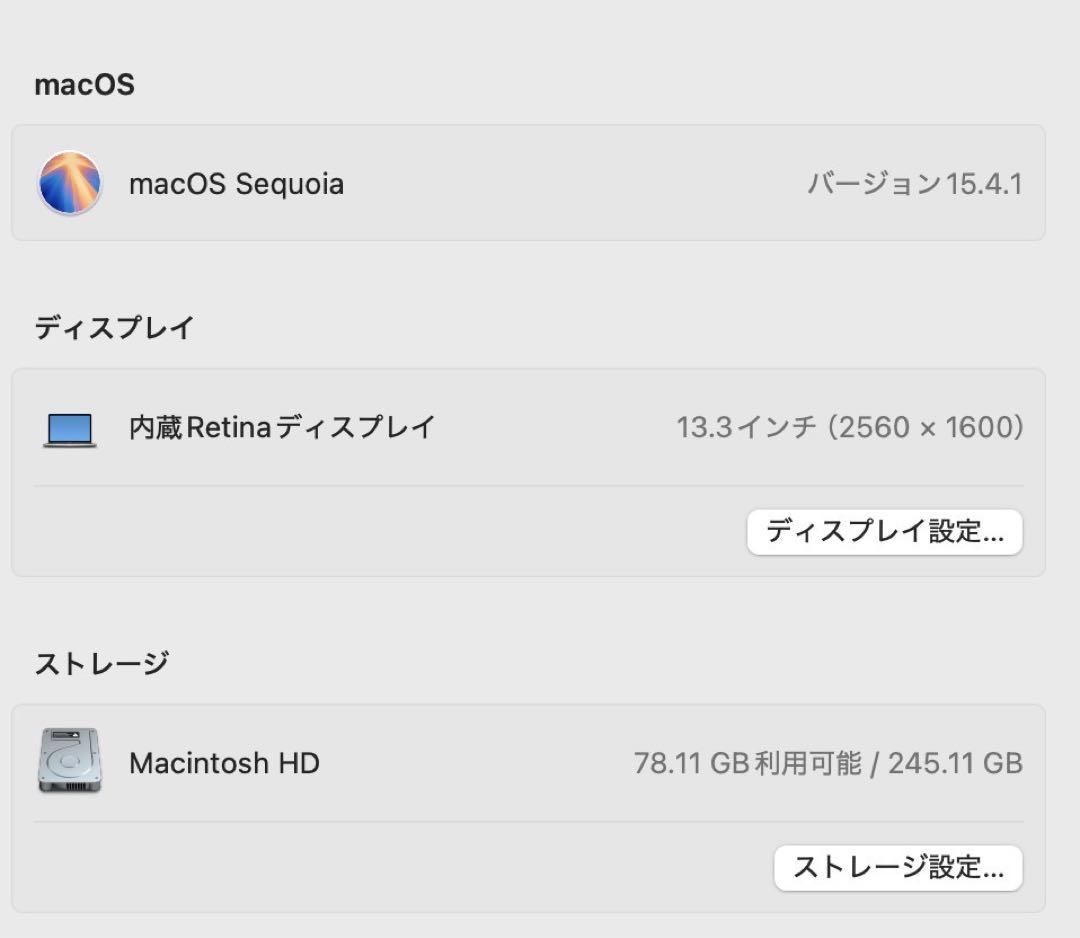Viewport: 1080px width, 938px height.
Task: Click the colorful swirl in the Sequoia icon
Action: [x=69, y=183]
